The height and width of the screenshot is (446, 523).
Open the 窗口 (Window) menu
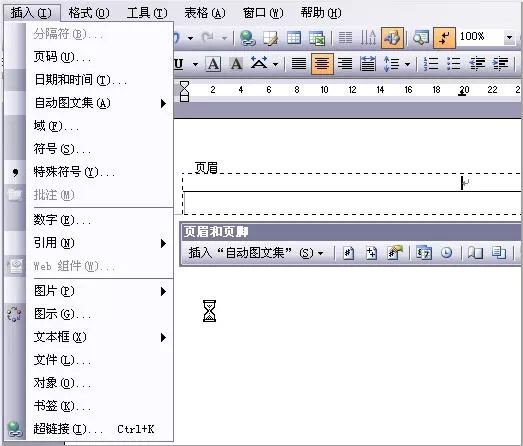(x=263, y=13)
